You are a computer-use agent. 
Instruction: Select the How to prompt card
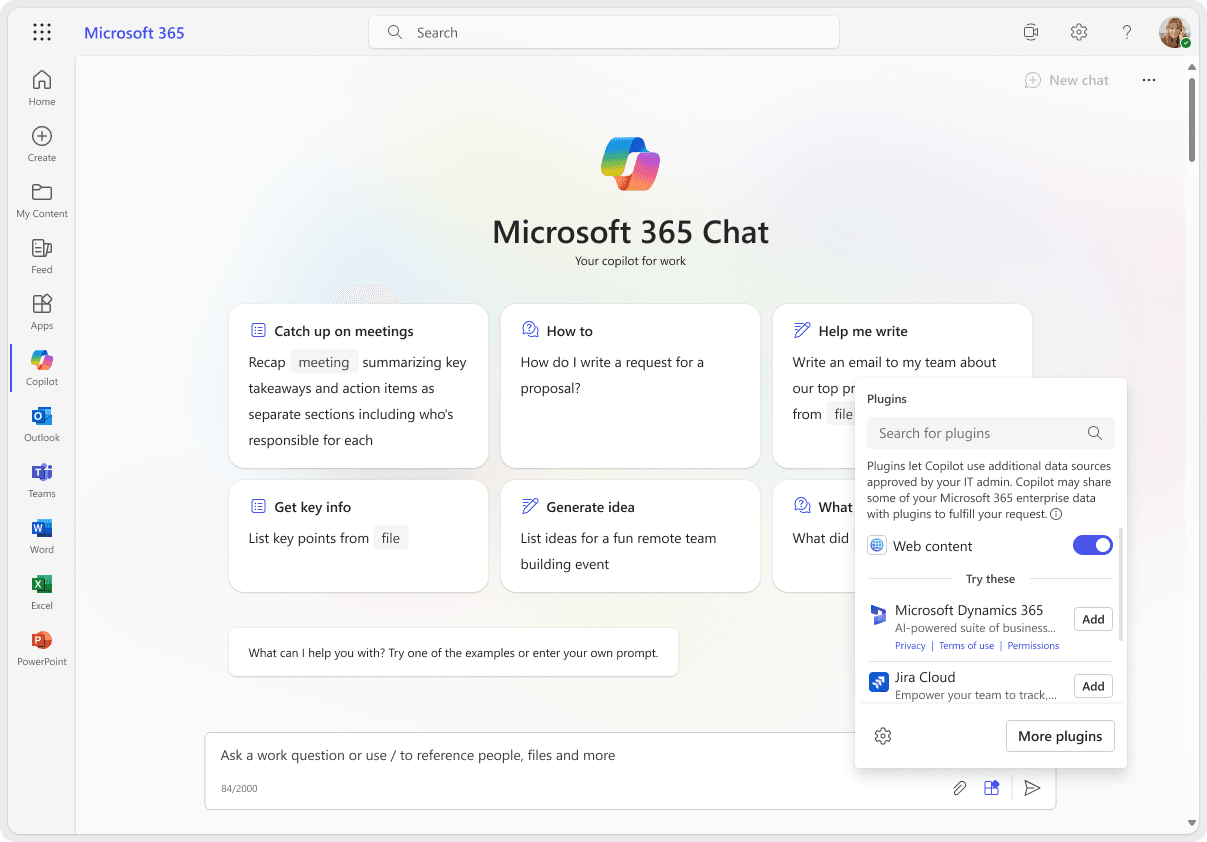click(x=630, y=386)
